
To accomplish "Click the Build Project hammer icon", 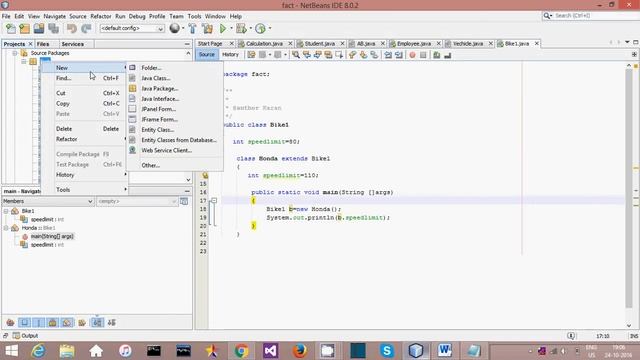I will 192,29.
